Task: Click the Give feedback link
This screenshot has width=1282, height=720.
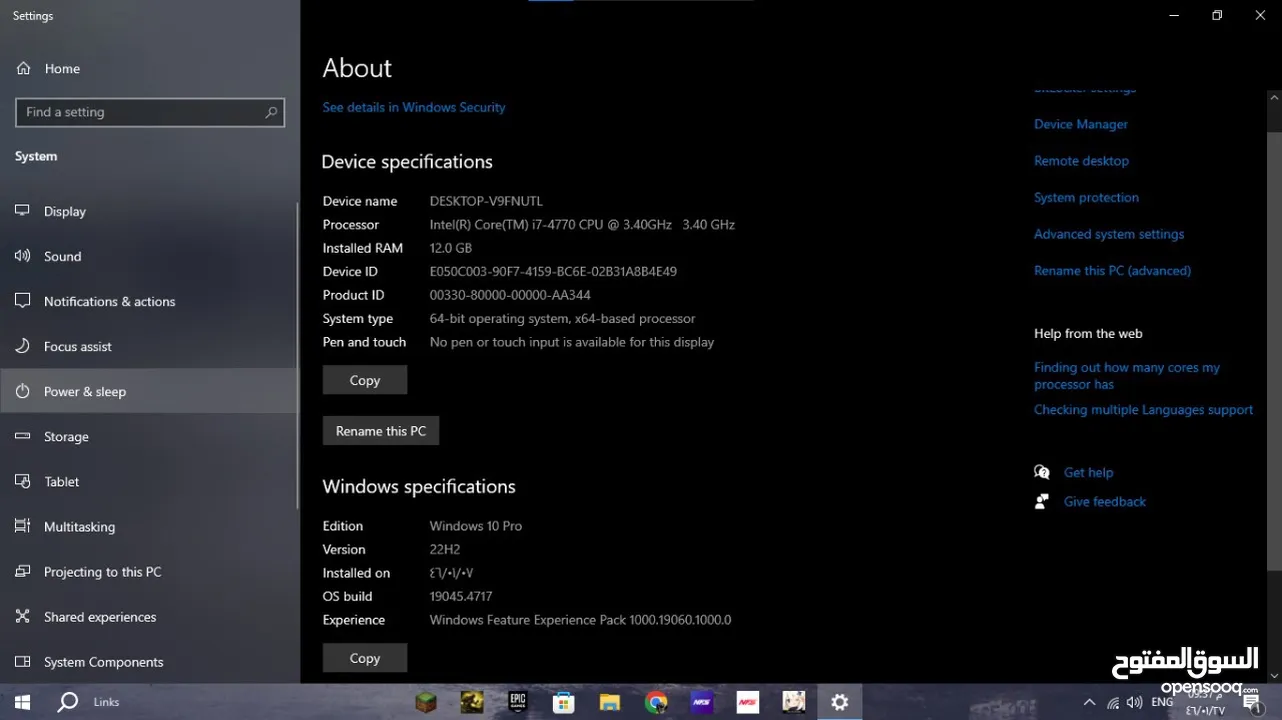Action: 1104,502
